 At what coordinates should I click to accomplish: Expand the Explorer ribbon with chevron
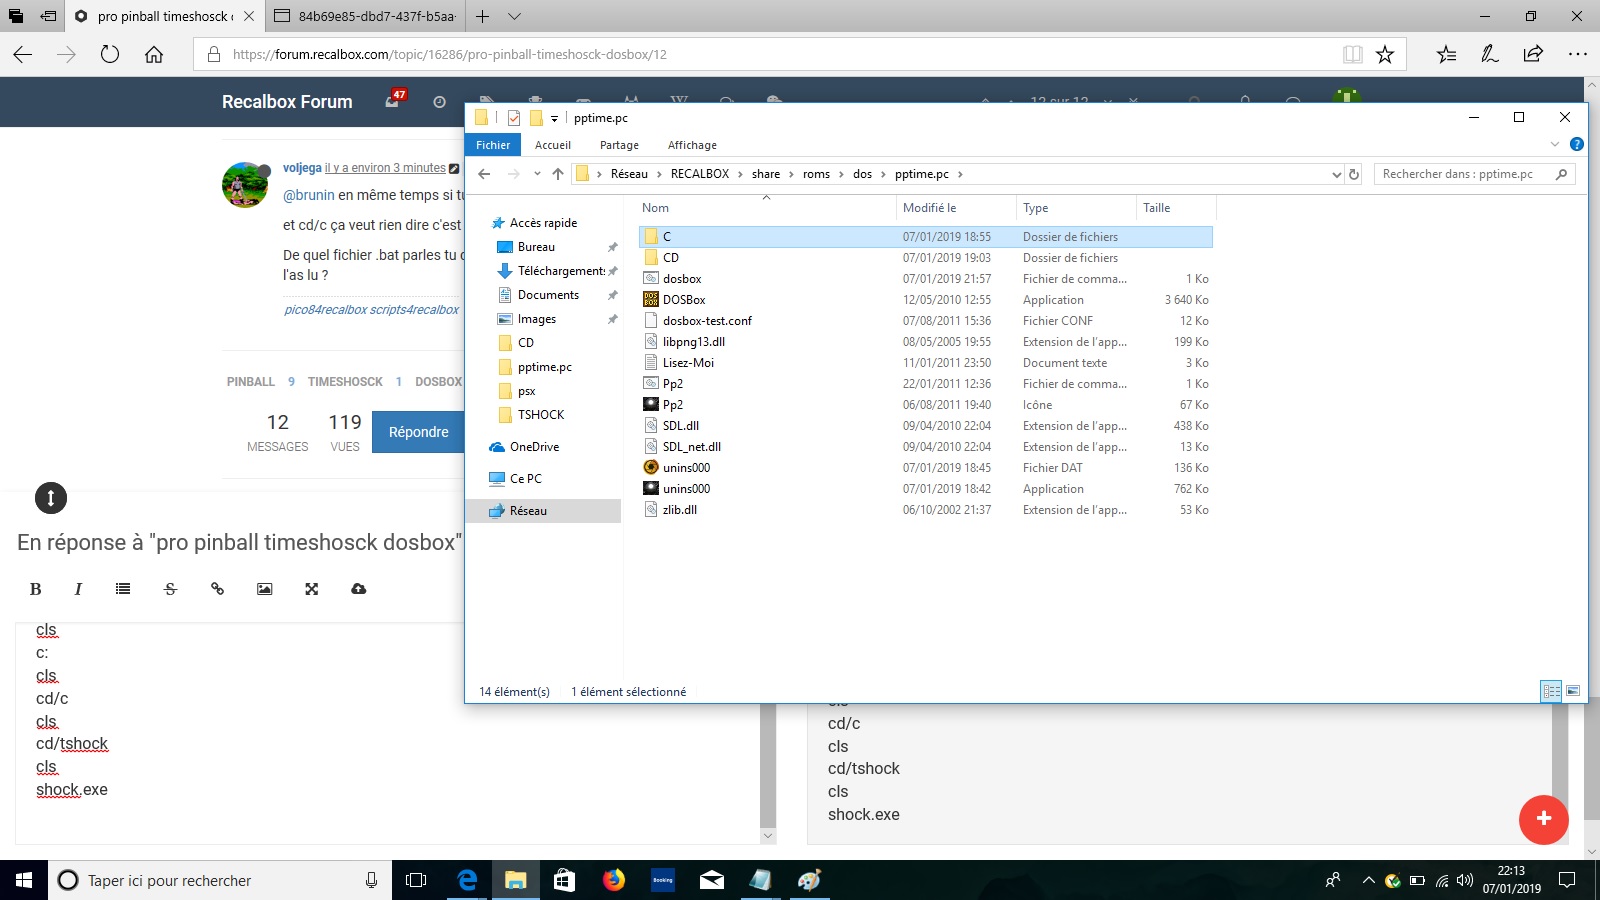coord(1555,144)
